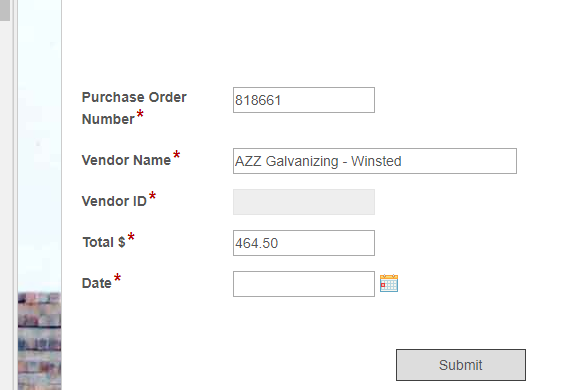The width and height of the screenshot is (564, 390).
Task: Click the red asterisk beside Total $
Action: click(x=131, y=237)
